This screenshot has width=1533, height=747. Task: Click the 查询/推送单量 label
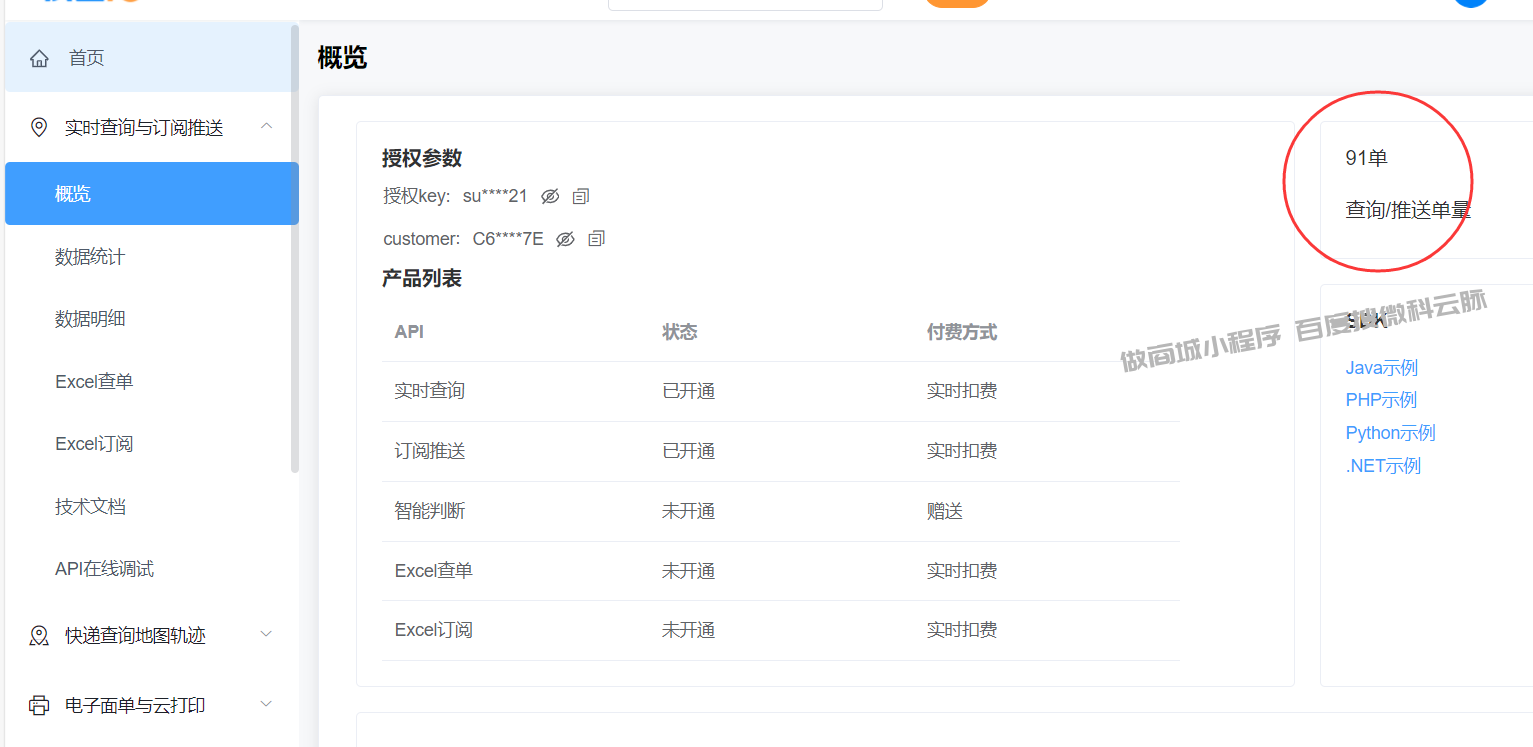coord(1408,210)
